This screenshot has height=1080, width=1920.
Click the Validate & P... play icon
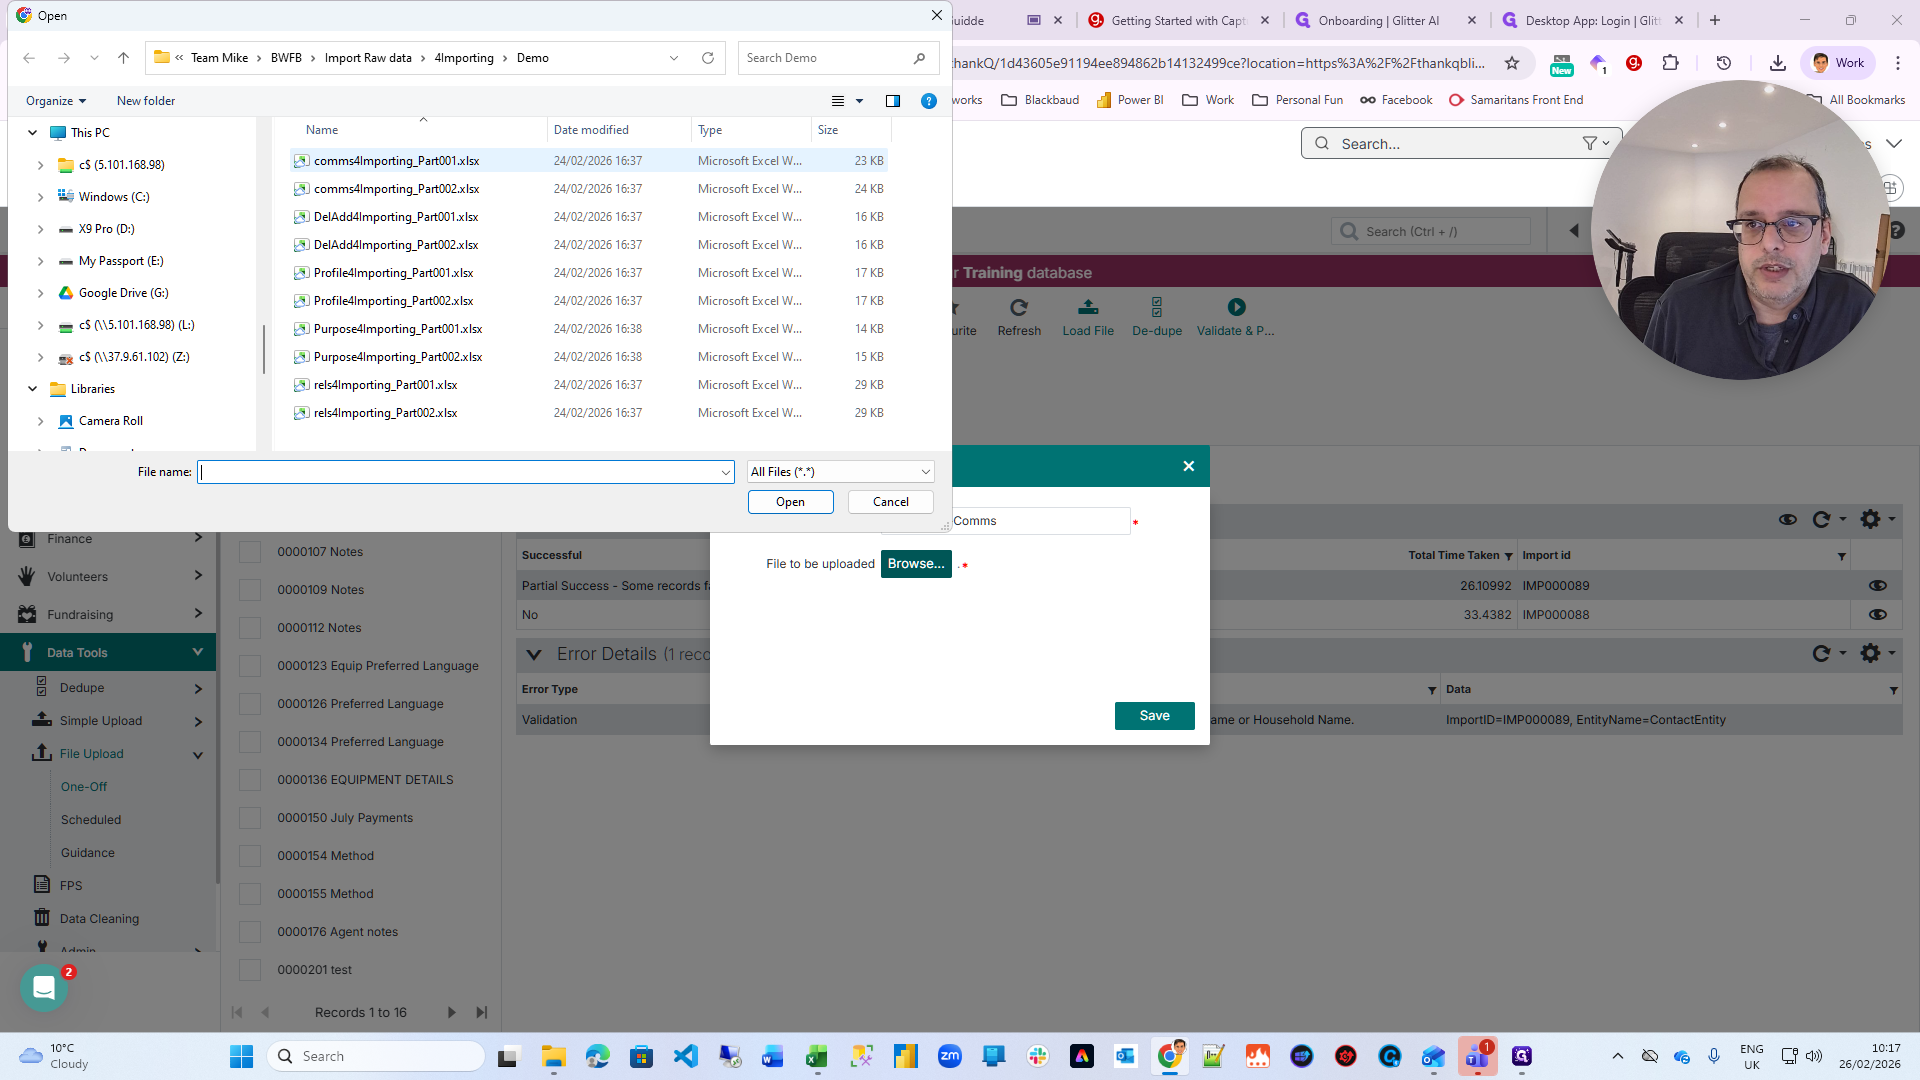click(x=1236, y=307)
